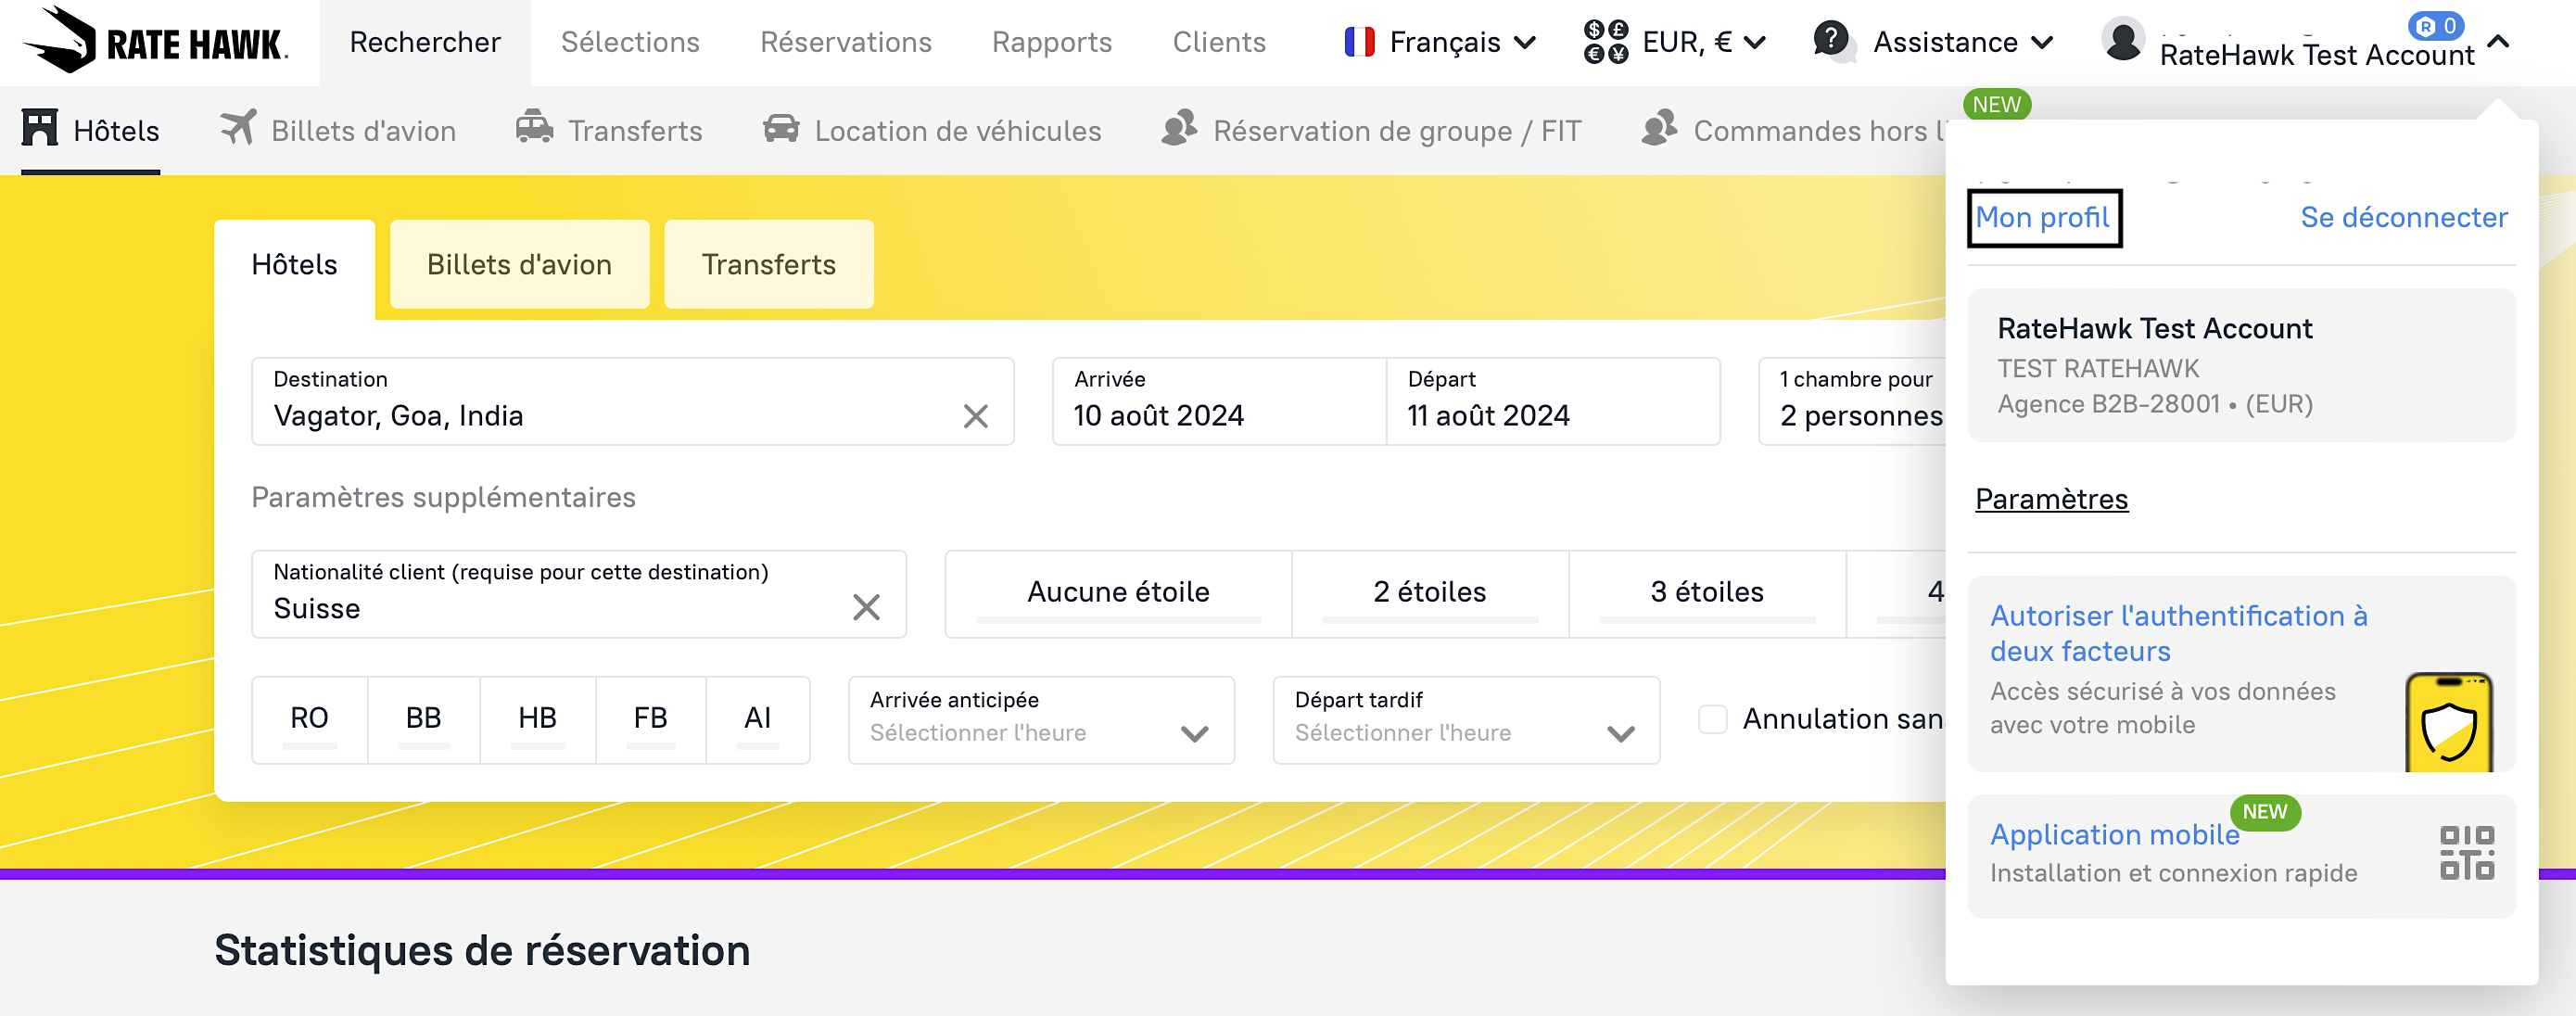This screenshot has height=1016, width=2576.
Task: Click the car icon for Location de véhicules
Action: (x=780, y=129)
